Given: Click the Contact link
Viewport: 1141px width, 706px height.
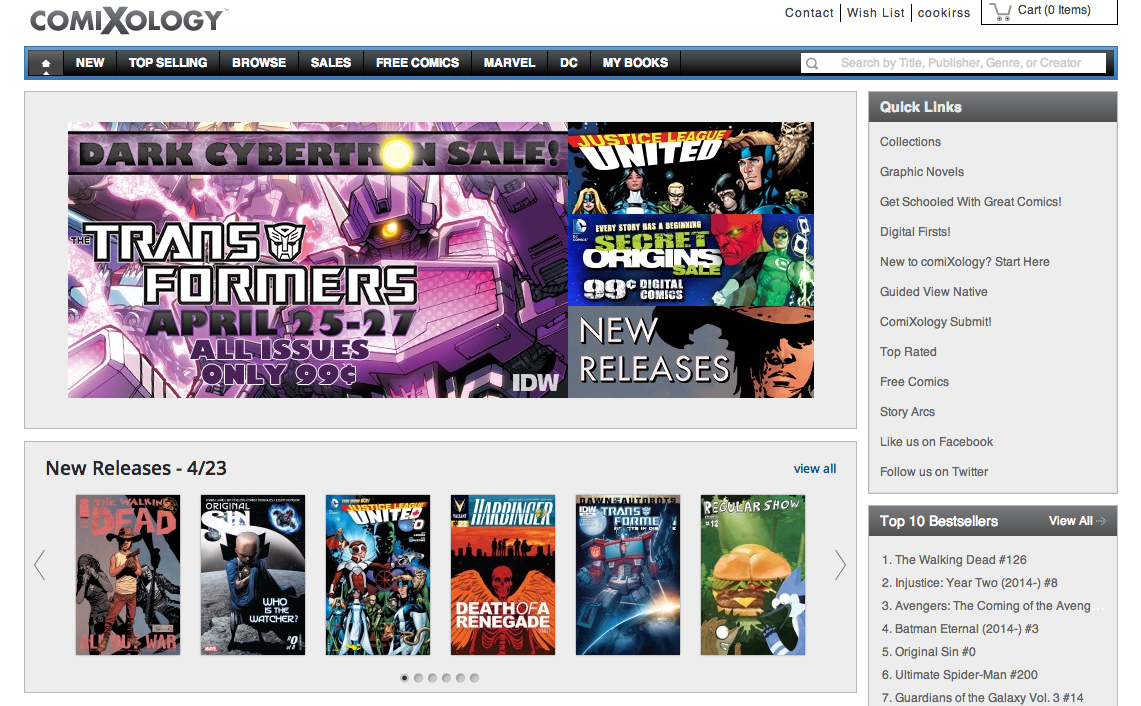Looking at the screenshot, I should (809, 13).
